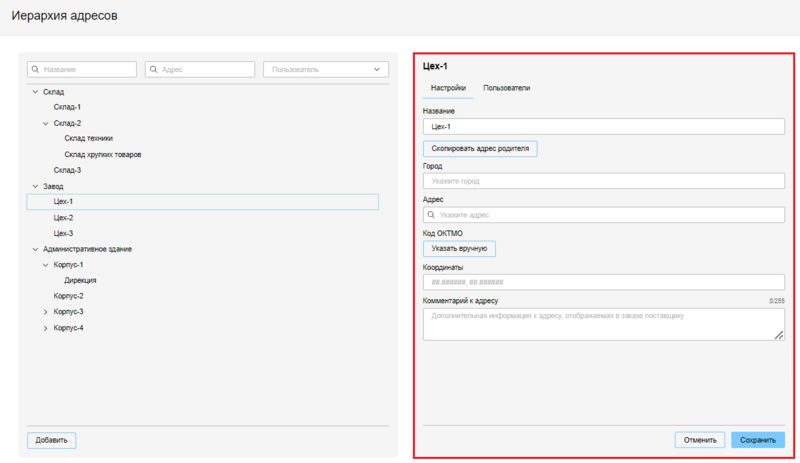Viewport: 800px width, 463px height.
Task: Collapse the Склад-2 branch
Action: (45, 123)
